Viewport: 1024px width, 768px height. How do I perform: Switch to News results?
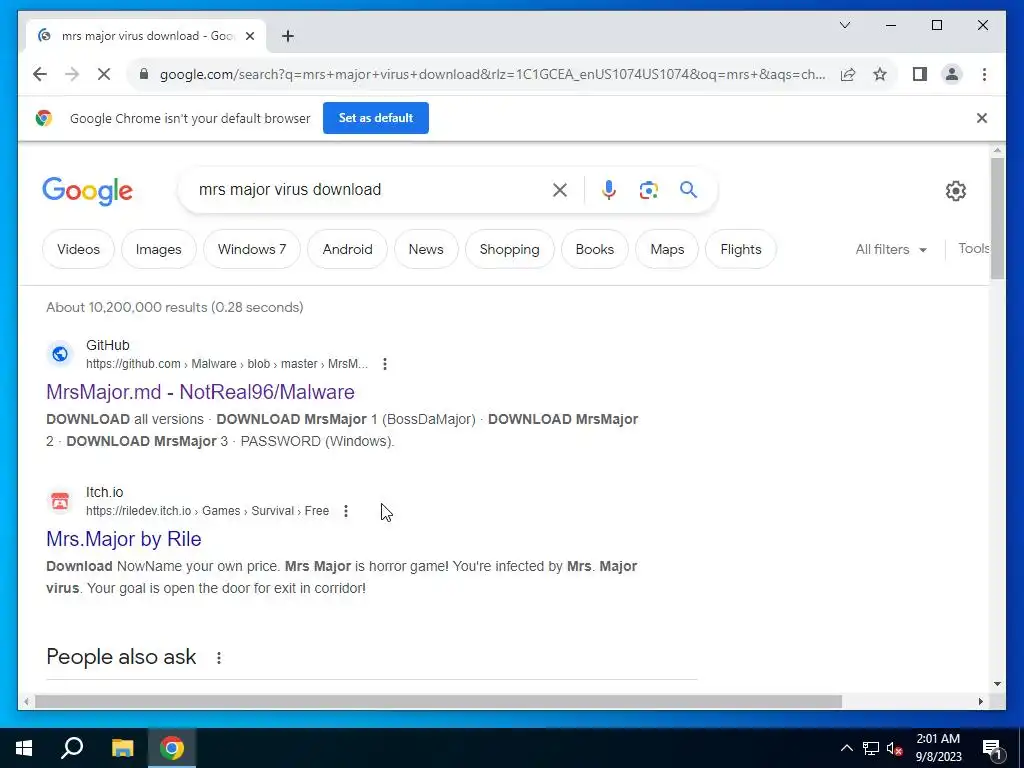[x=426, y=249]
